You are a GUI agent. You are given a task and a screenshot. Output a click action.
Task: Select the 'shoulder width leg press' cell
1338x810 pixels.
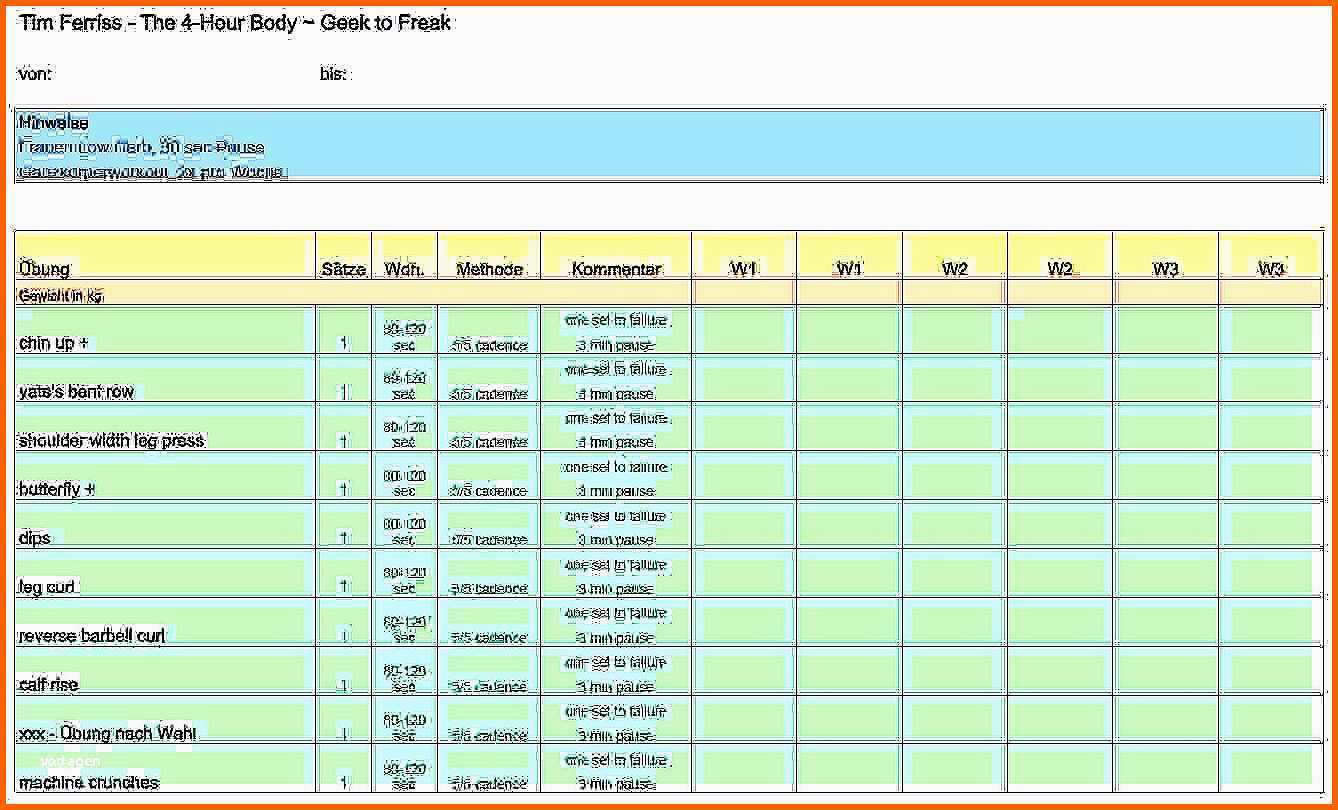tap(165, 428)
